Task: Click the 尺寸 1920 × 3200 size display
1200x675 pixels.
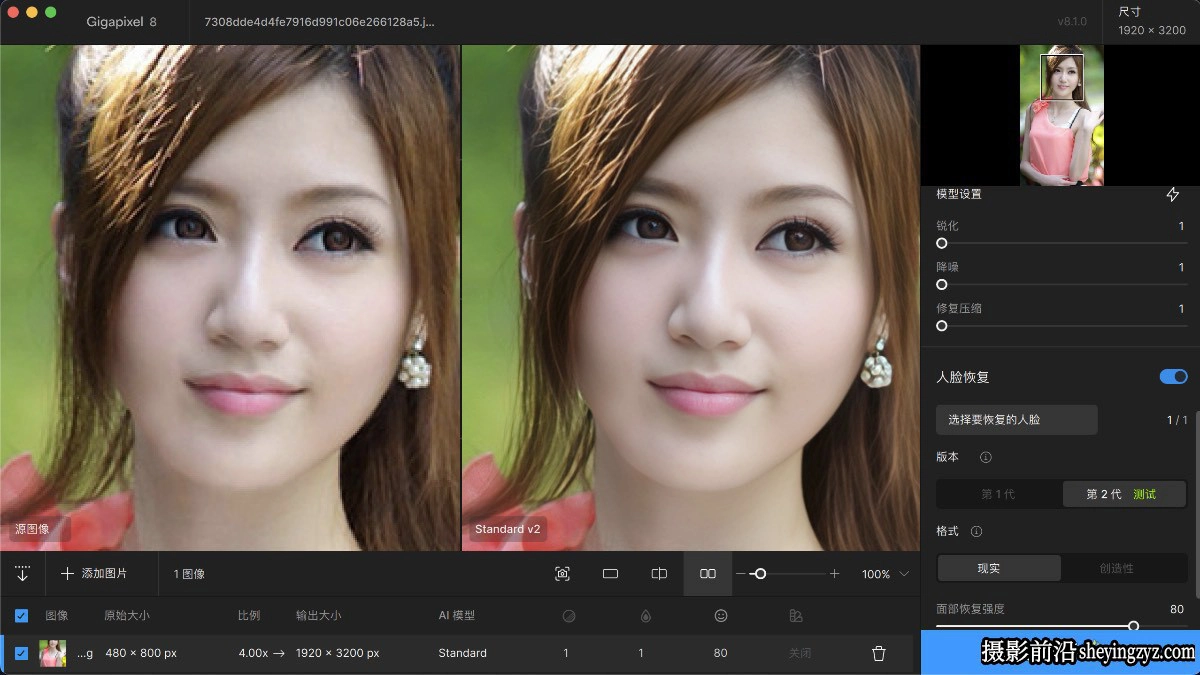Action: [1152, 22]
